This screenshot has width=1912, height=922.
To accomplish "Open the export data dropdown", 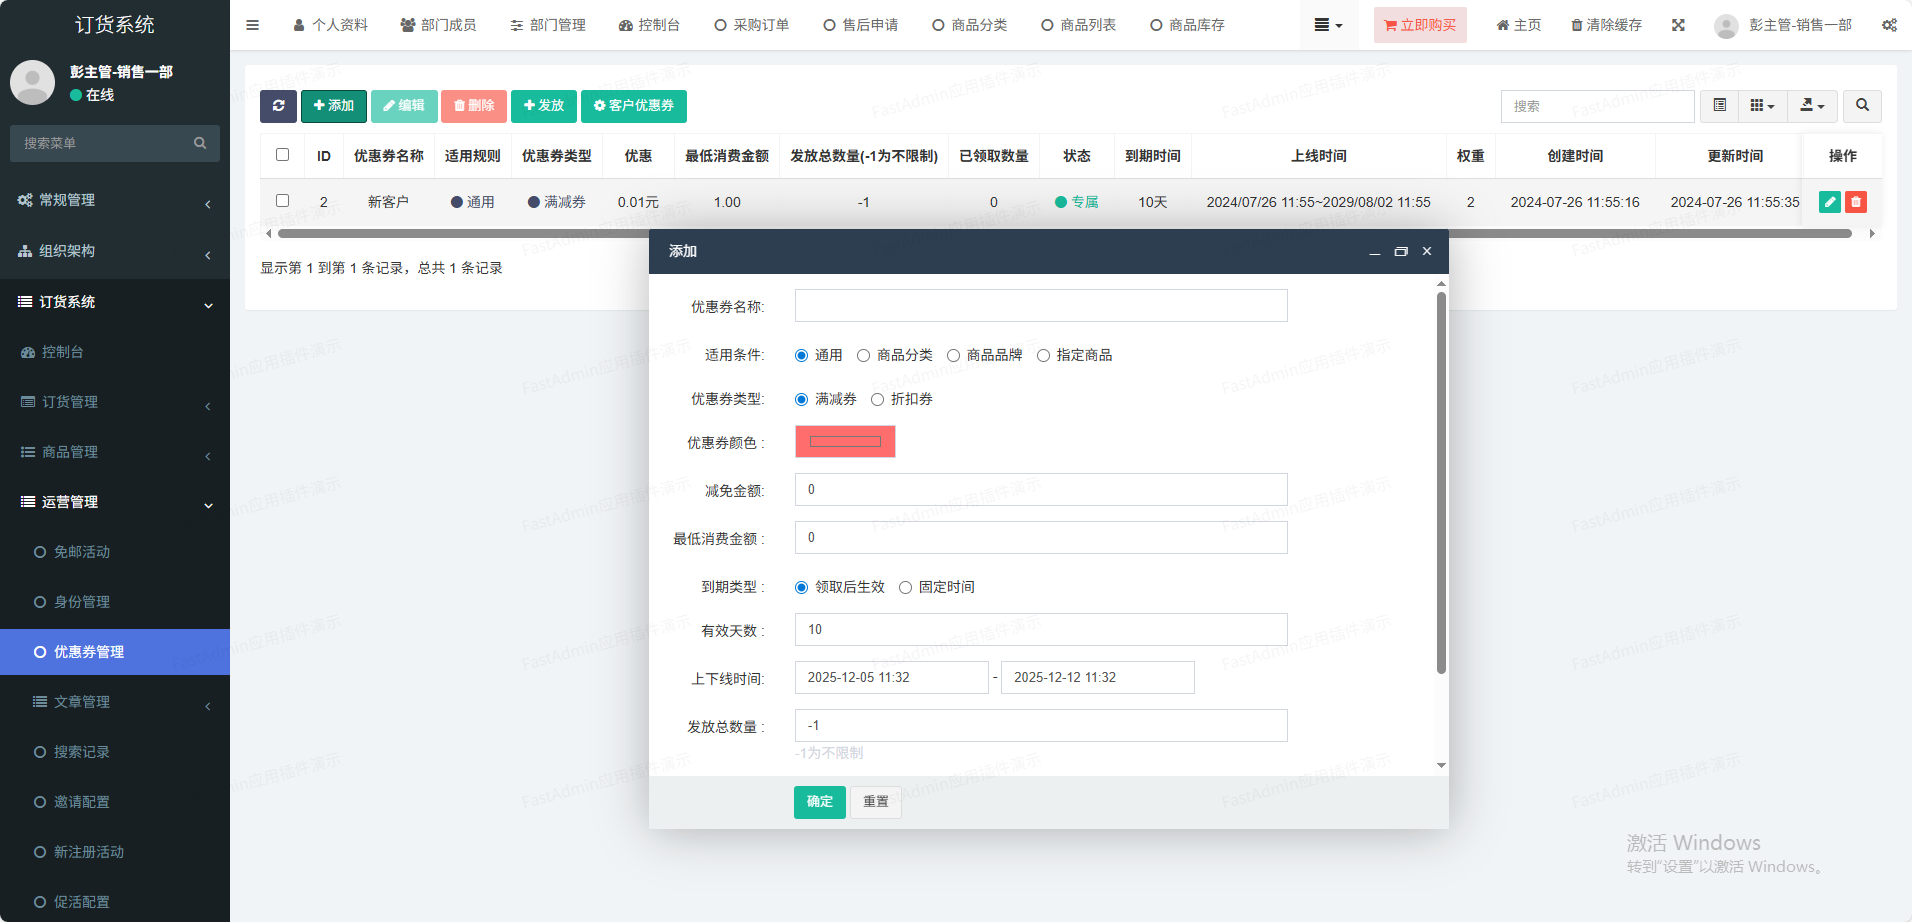I will pos(1812,106).
